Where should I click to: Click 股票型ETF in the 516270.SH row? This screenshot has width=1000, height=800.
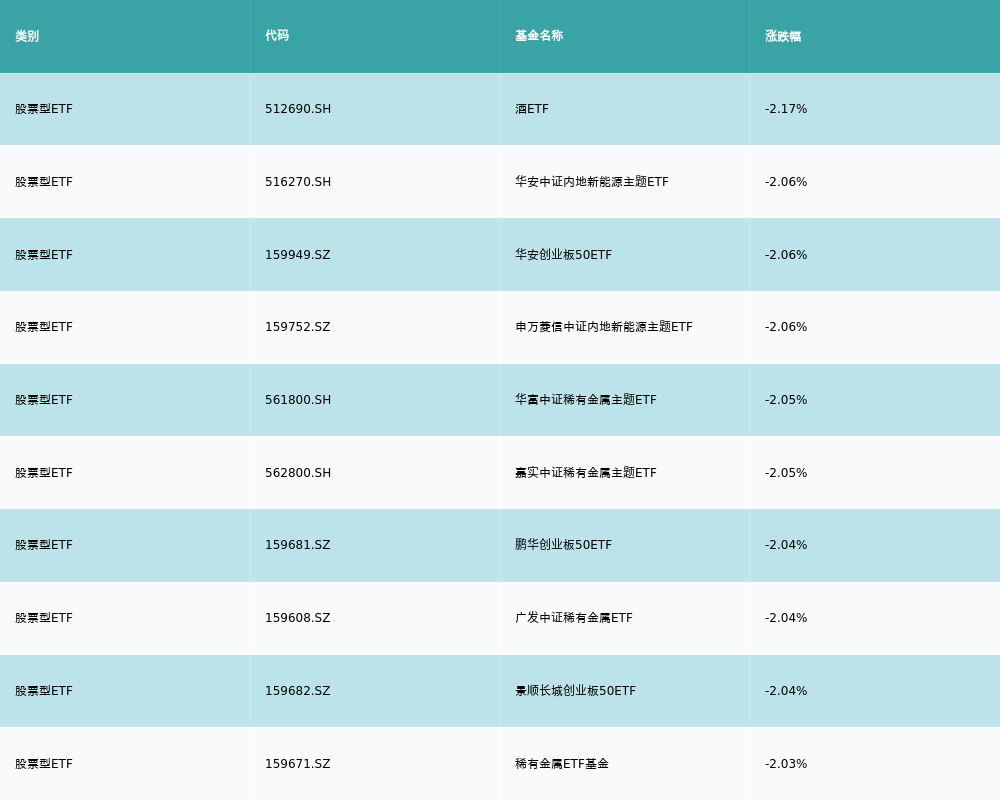pyautogui.click(x=44, y=182)
